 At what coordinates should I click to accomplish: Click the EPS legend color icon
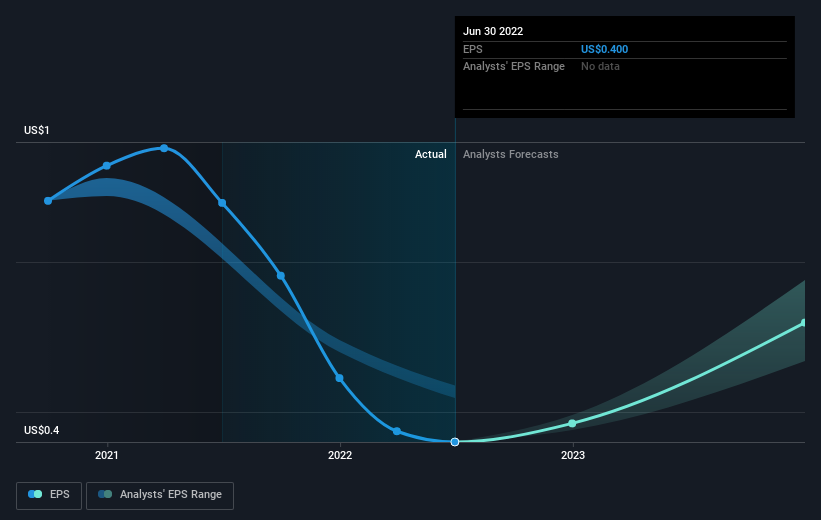coord(35,494)
